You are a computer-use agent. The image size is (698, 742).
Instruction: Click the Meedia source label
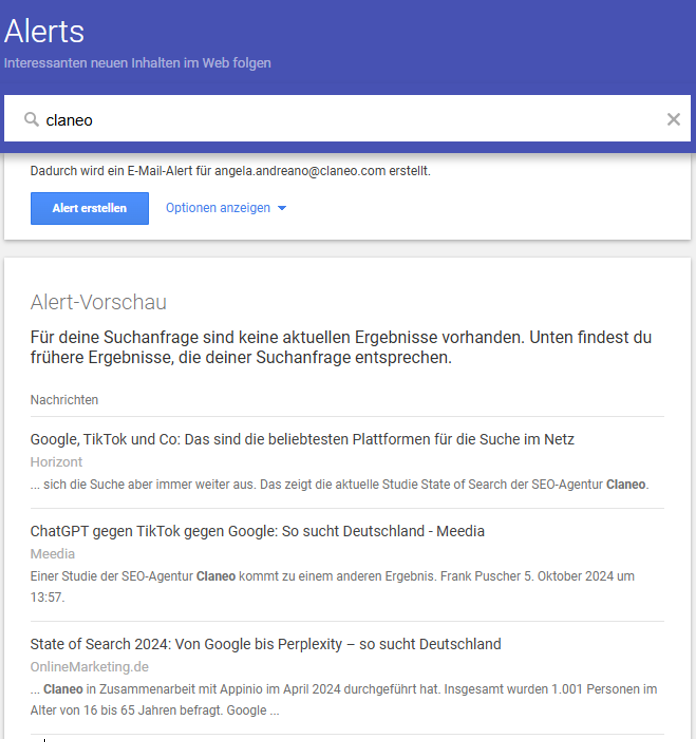53,554
